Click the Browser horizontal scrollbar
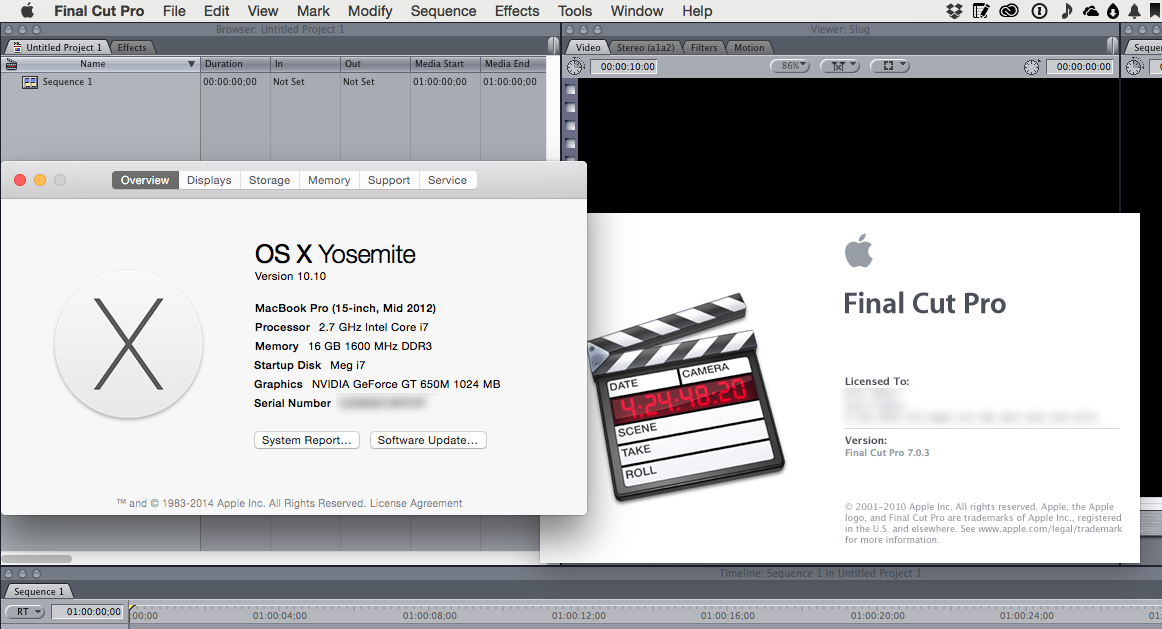 [36, 559]
